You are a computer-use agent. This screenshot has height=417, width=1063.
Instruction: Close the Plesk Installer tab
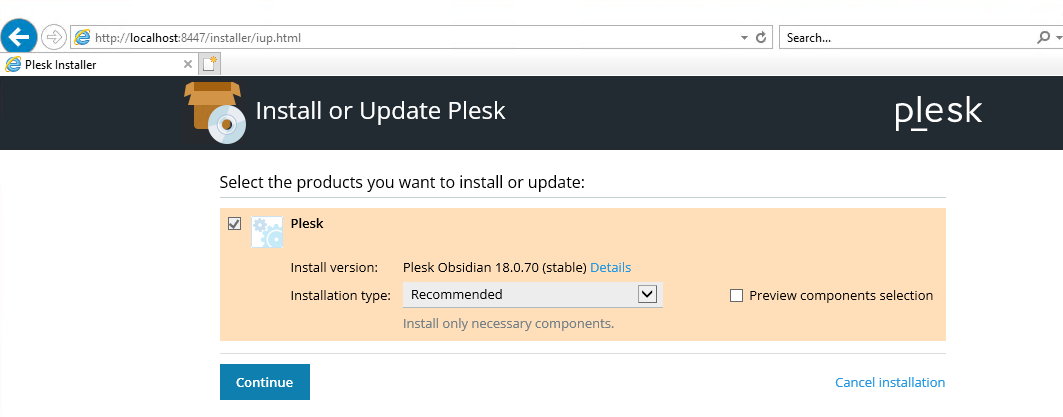point(188,64)
